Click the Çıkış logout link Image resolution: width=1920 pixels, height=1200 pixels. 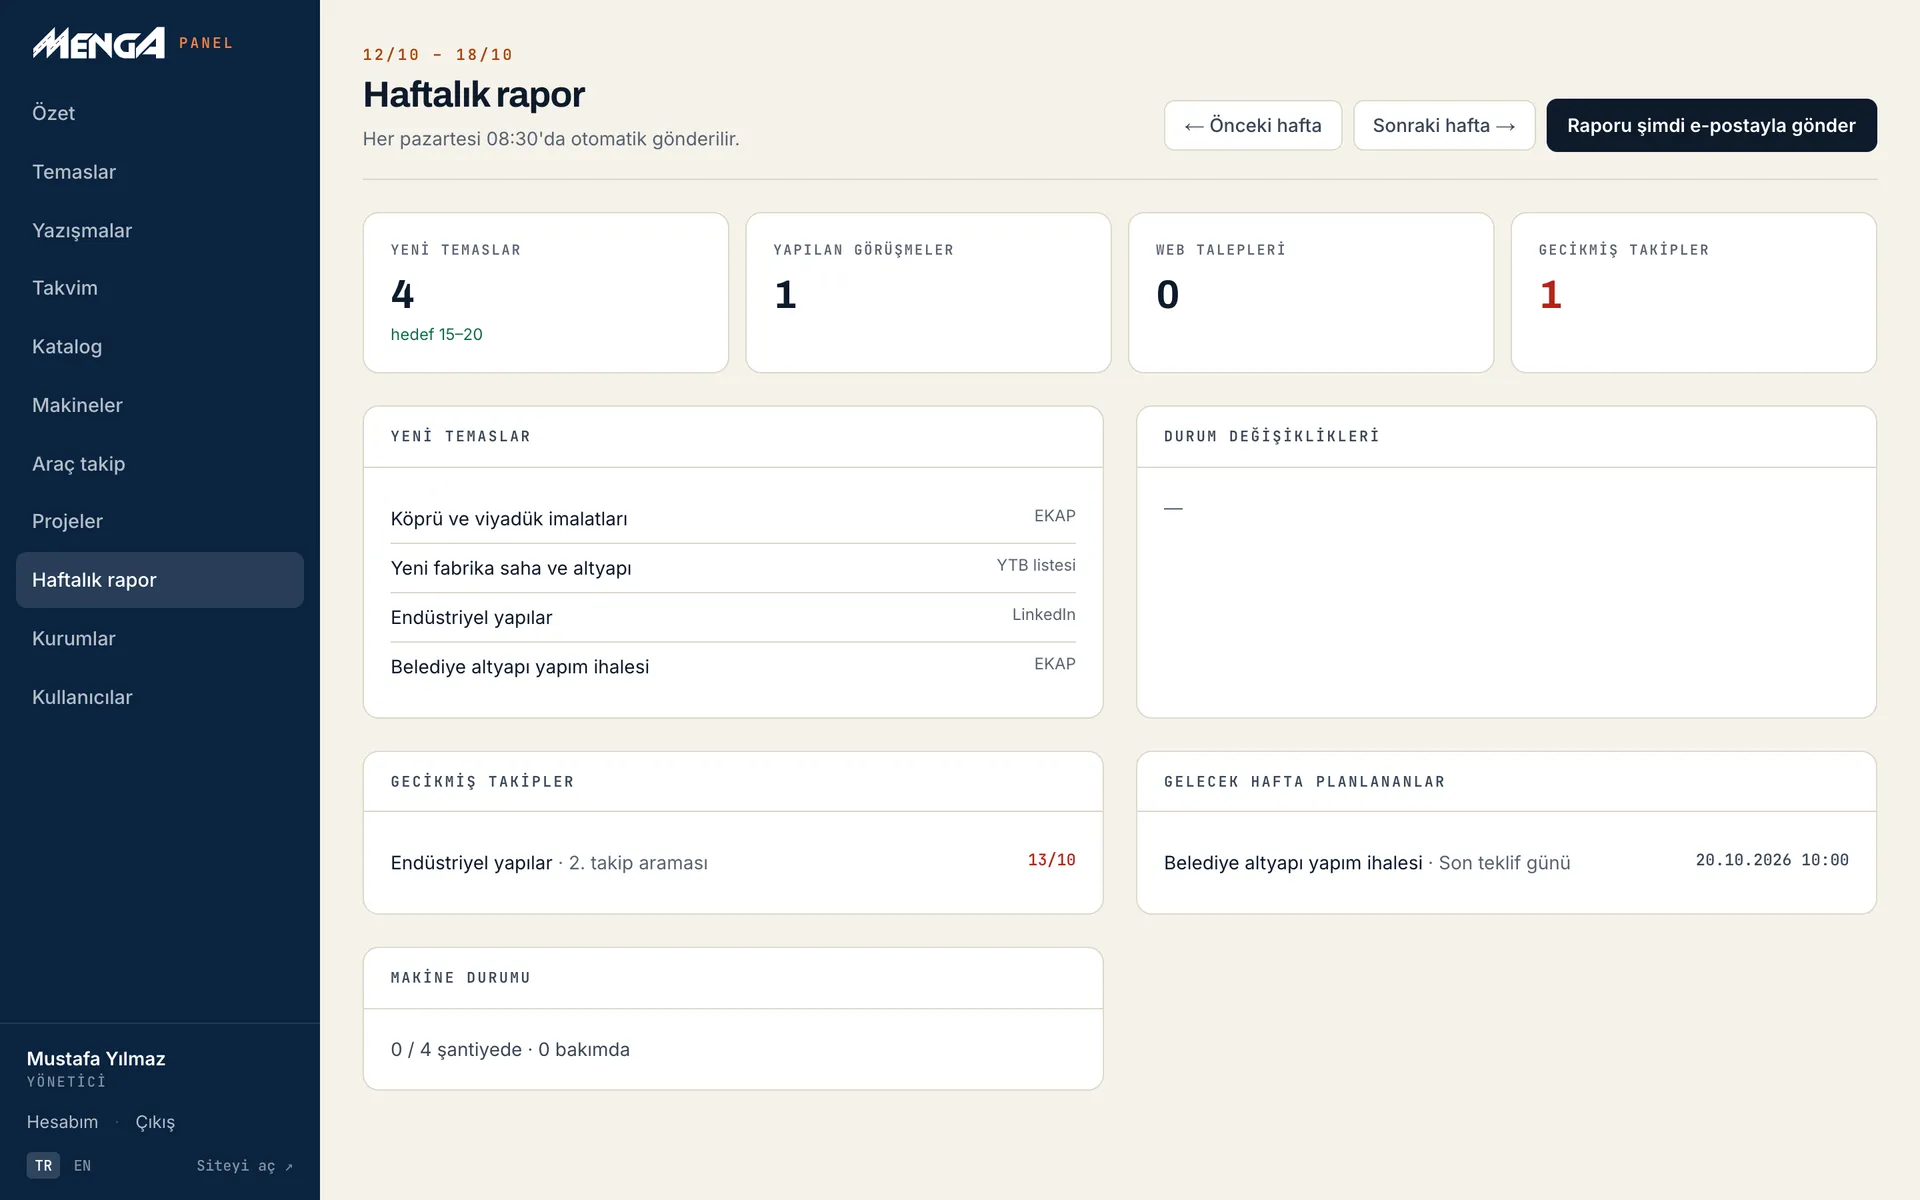155,1122
